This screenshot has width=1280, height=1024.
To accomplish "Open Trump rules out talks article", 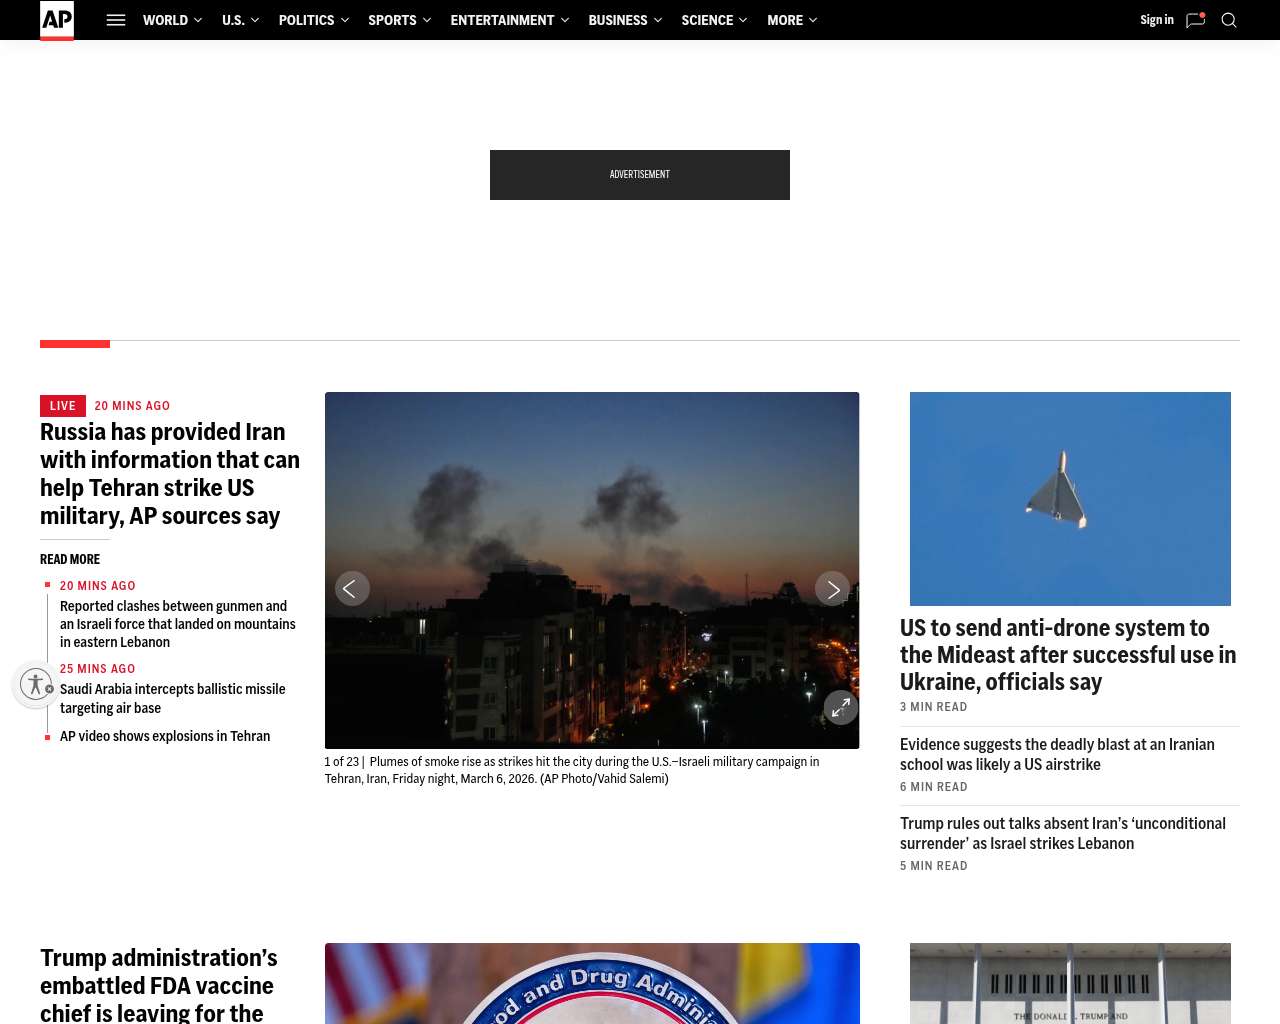I will click(1062, 833).
